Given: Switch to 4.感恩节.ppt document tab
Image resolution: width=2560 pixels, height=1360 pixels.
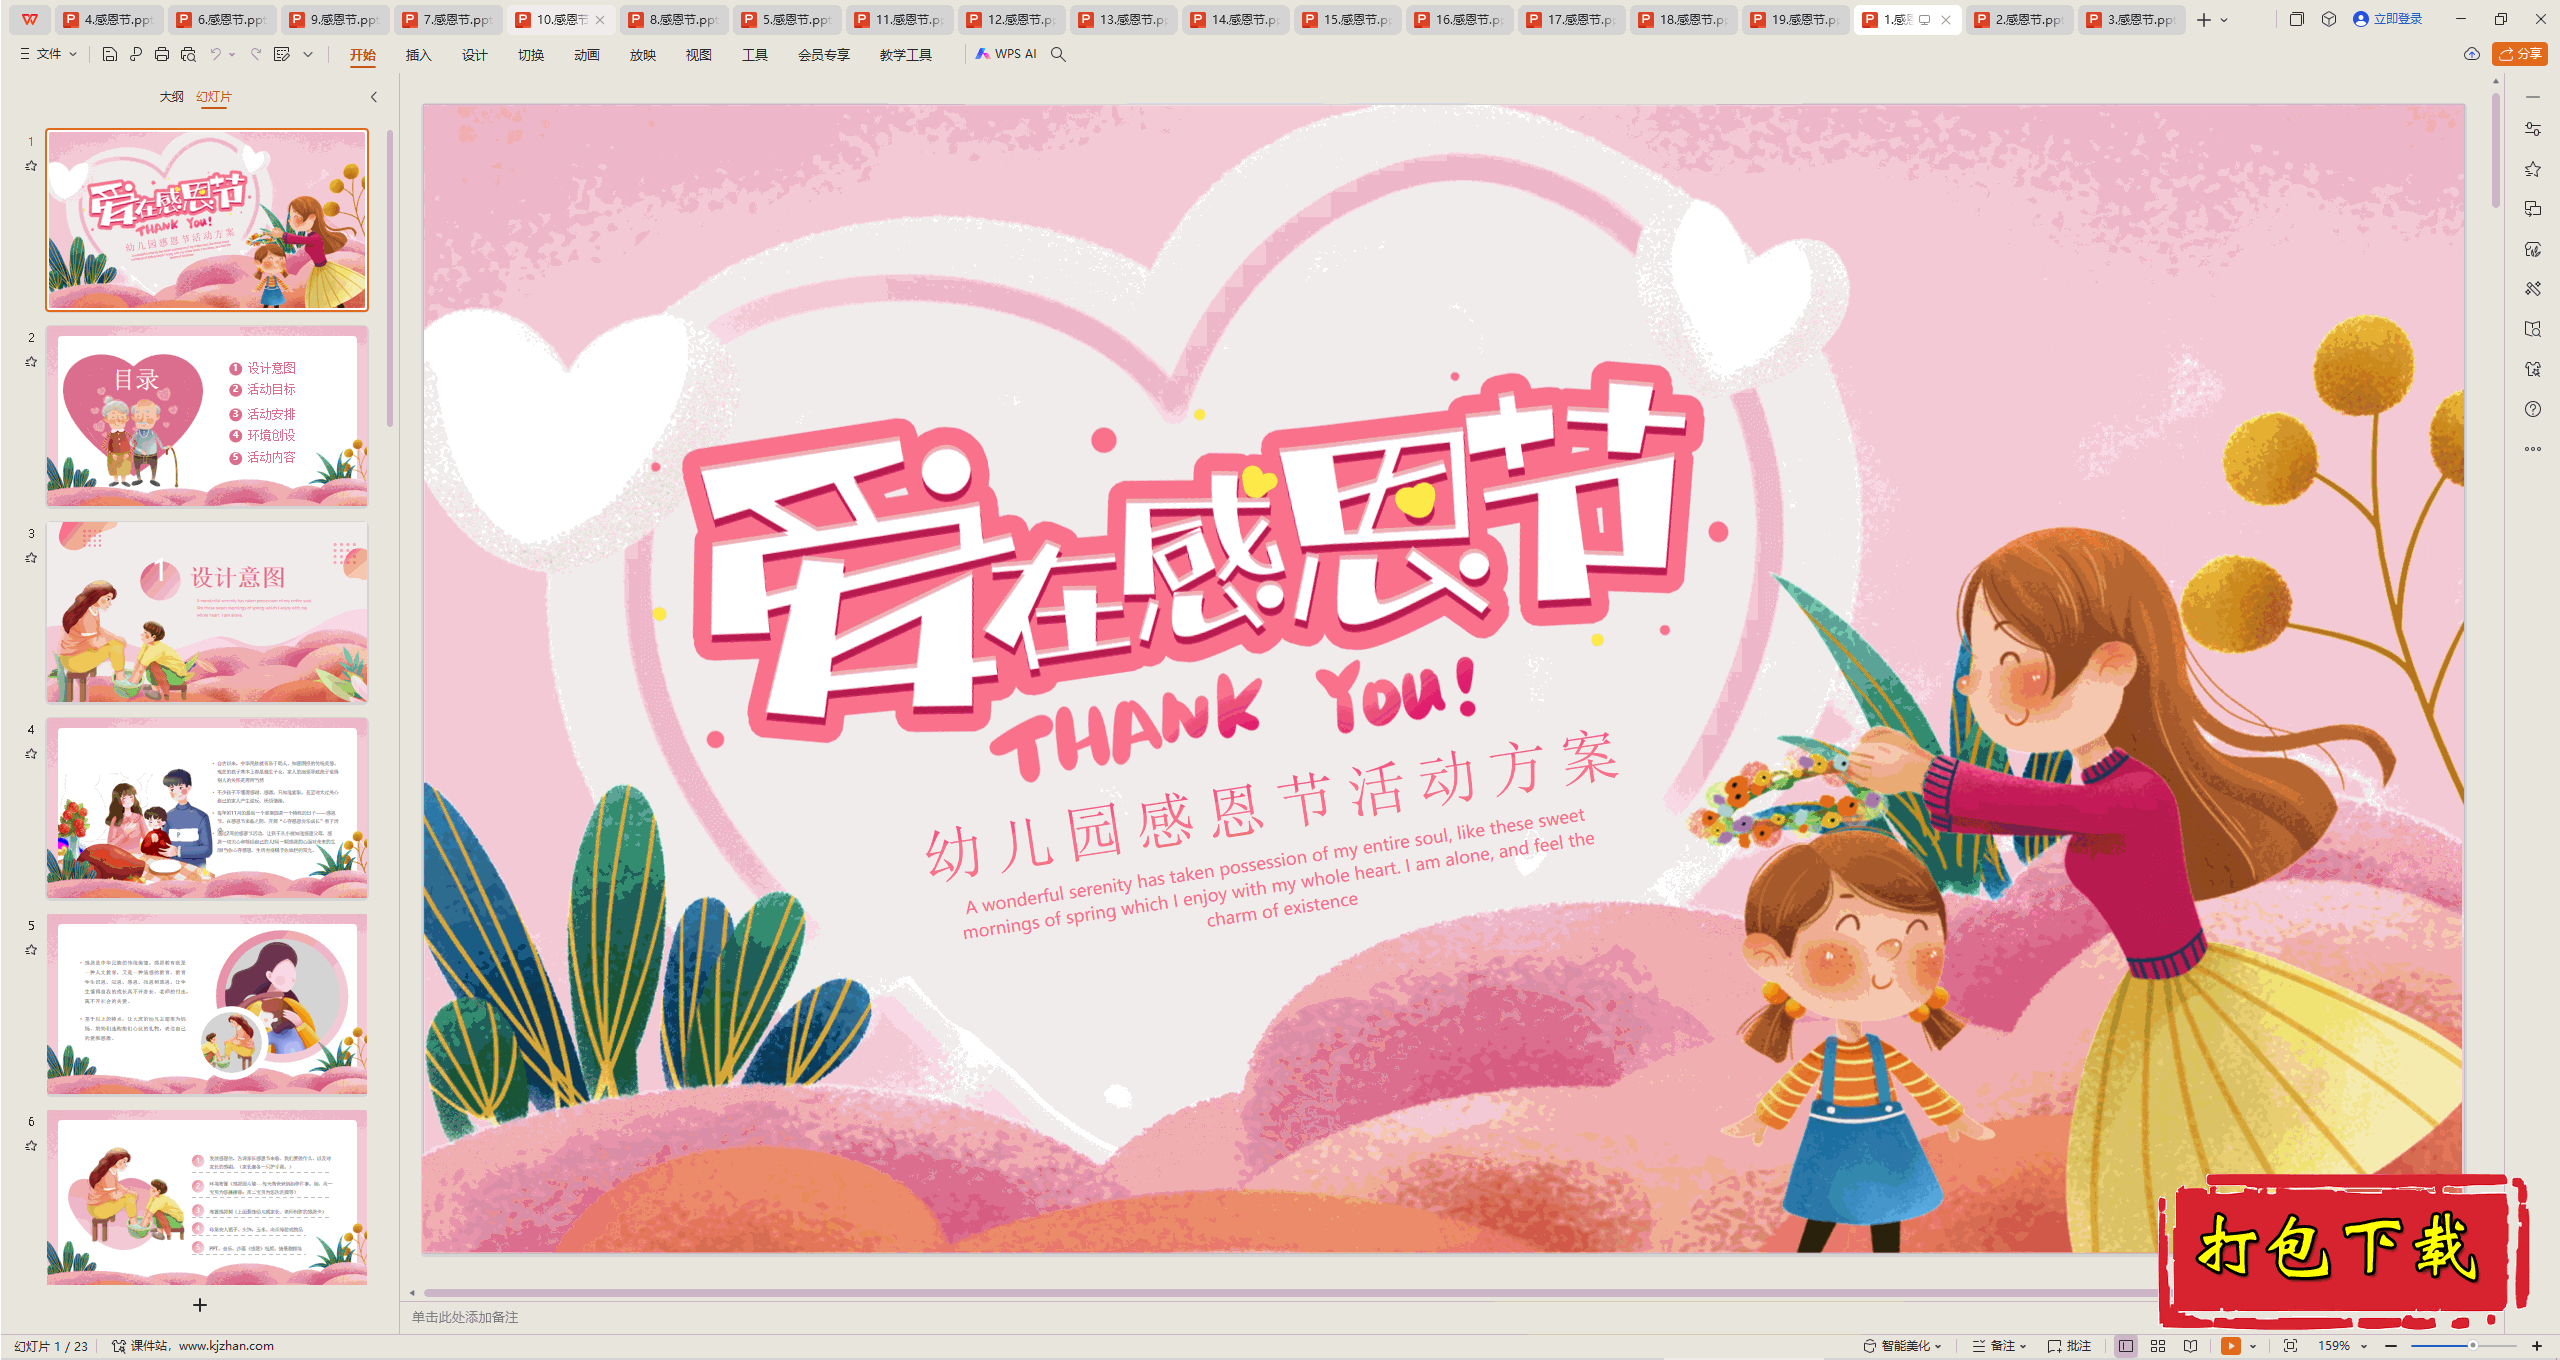Looking at the screenshot, I should click(x=109, y=19).
